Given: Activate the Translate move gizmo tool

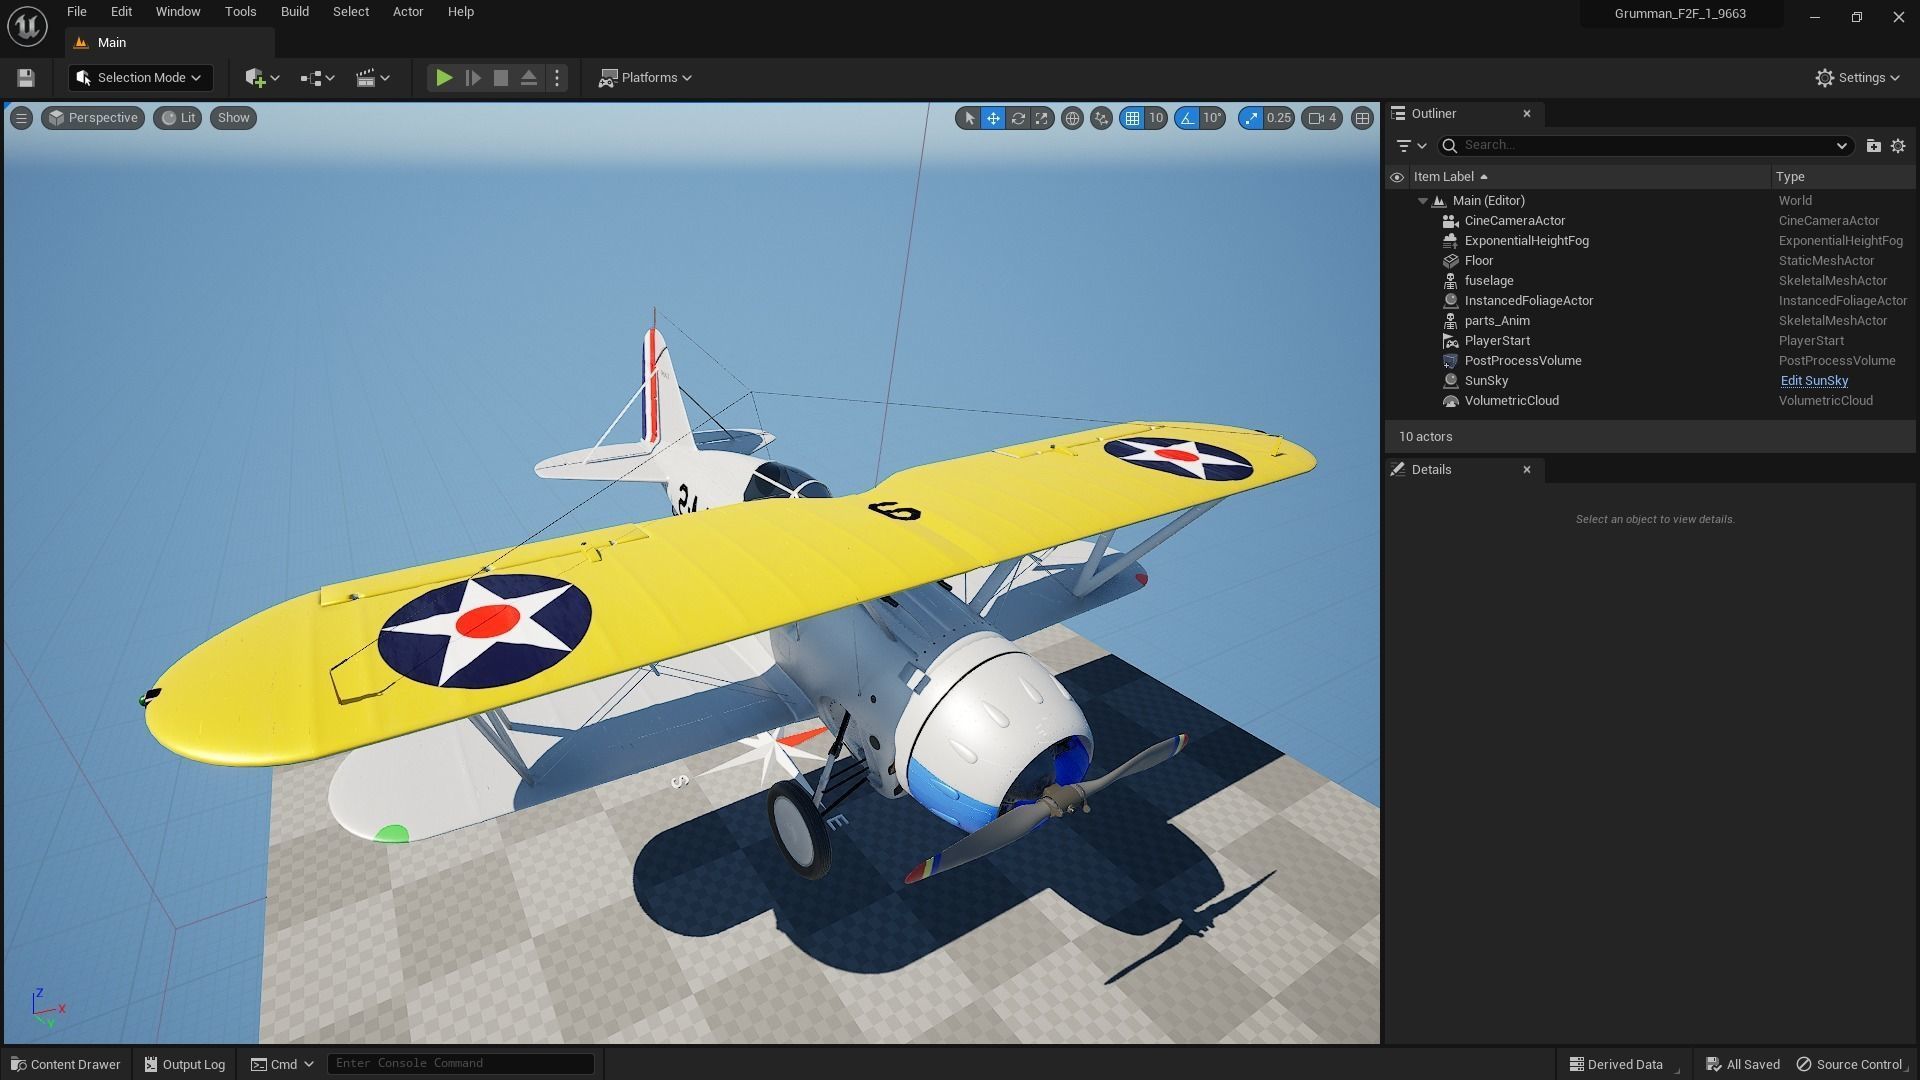Looking at the screenshot, I should point(993,118).
